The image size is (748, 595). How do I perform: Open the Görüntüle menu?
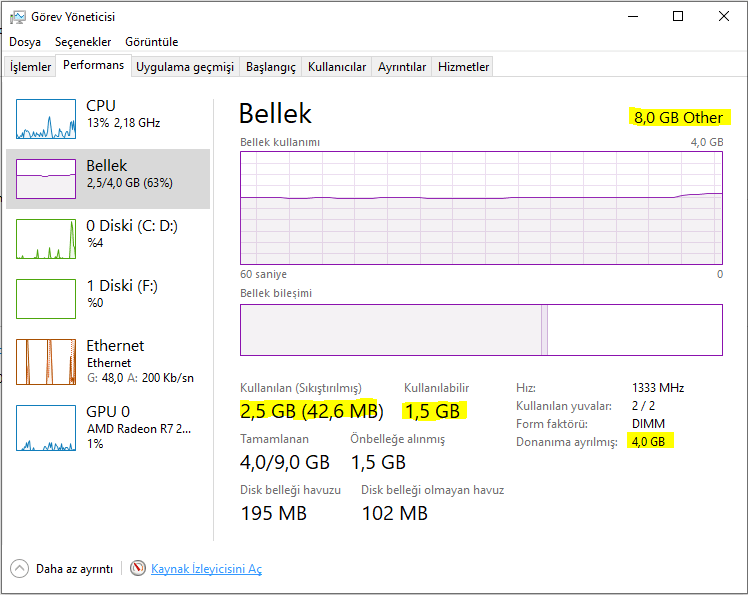(x=152, y=42)
